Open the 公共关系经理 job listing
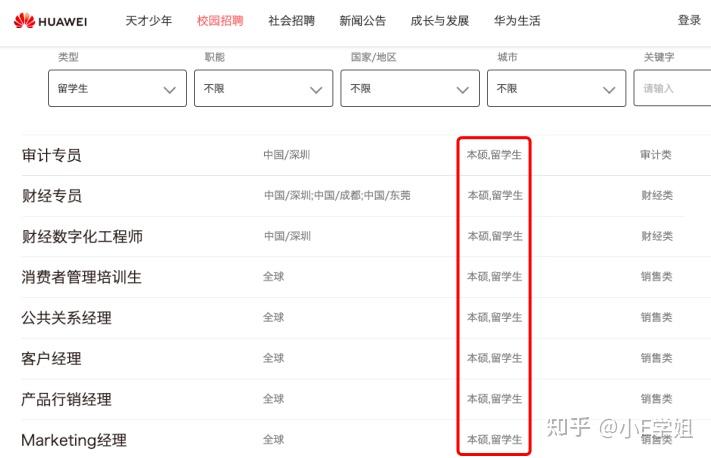711x458 pixels. coord(66,317)
